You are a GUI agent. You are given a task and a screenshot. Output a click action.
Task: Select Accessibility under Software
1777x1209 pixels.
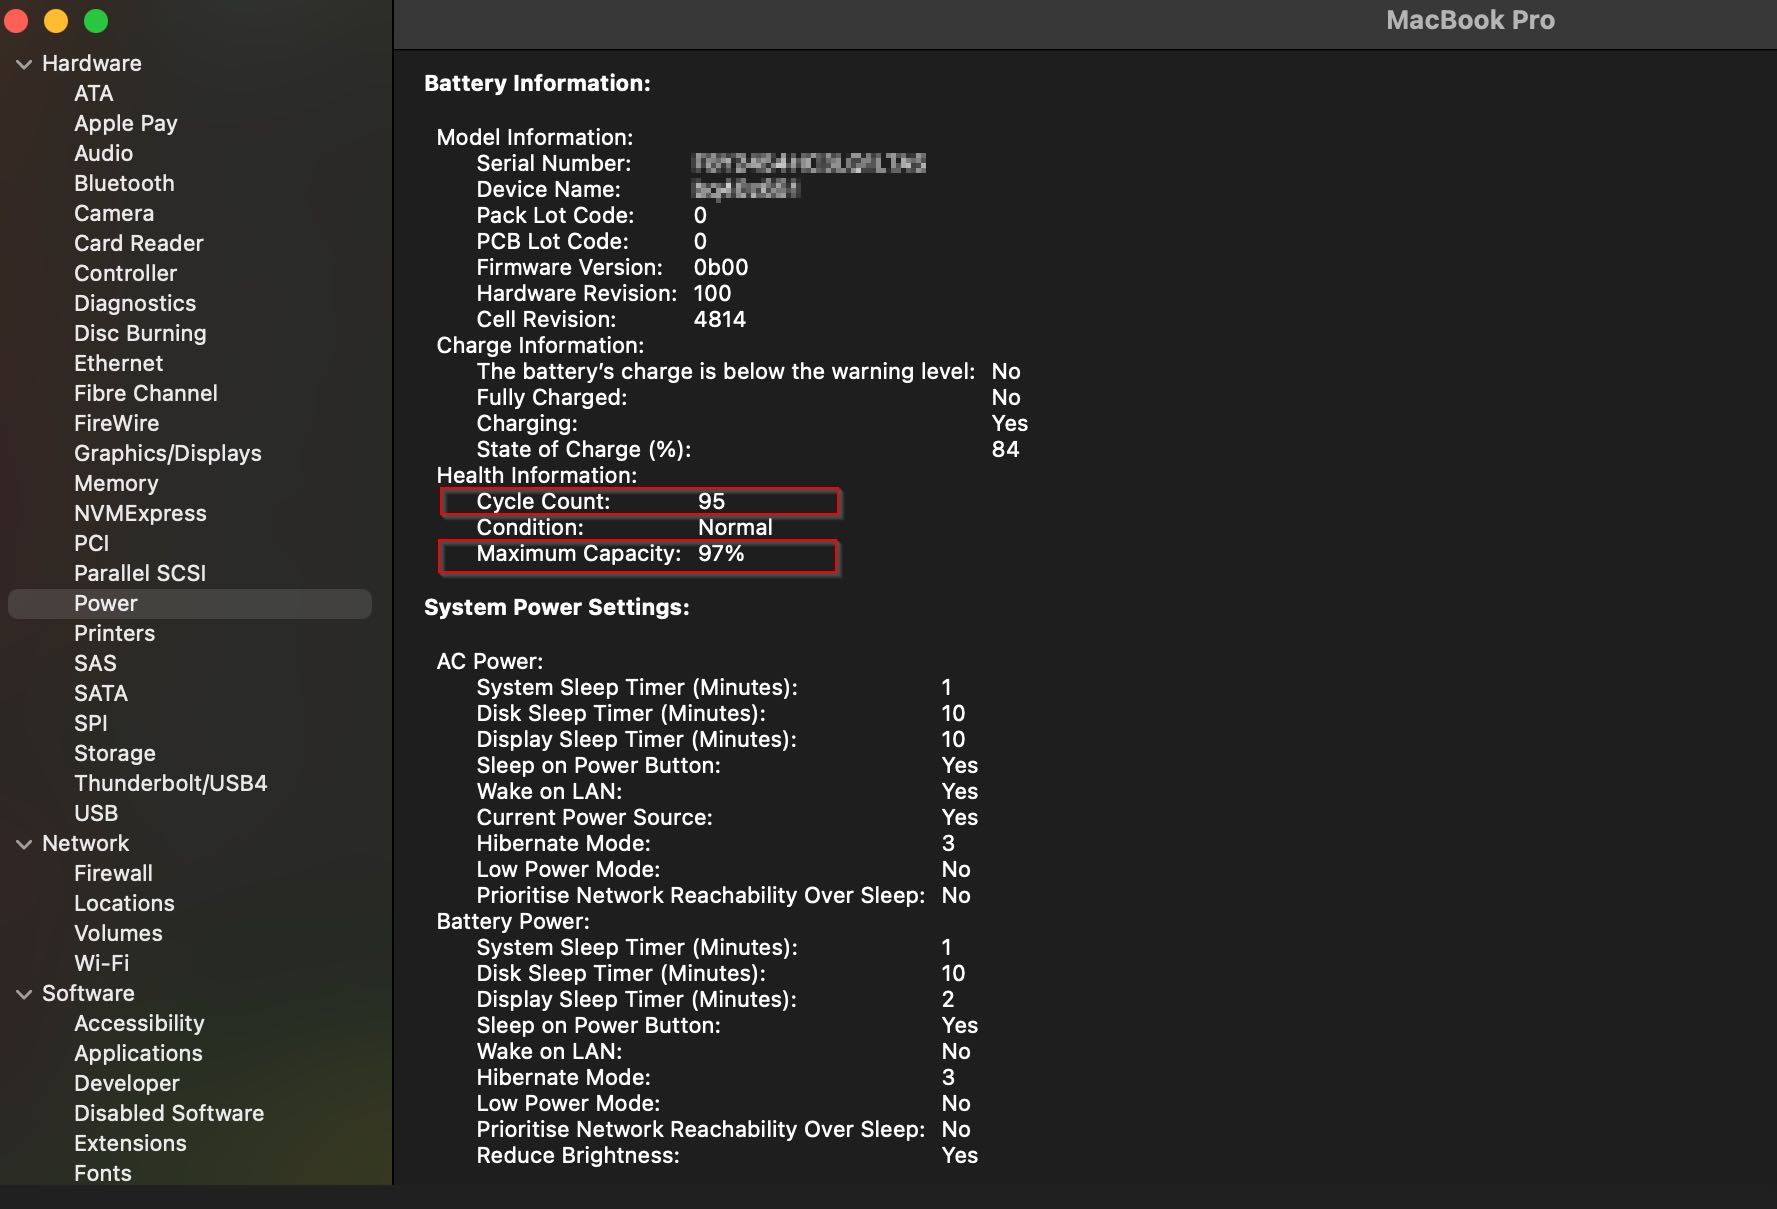[139, 1023]
